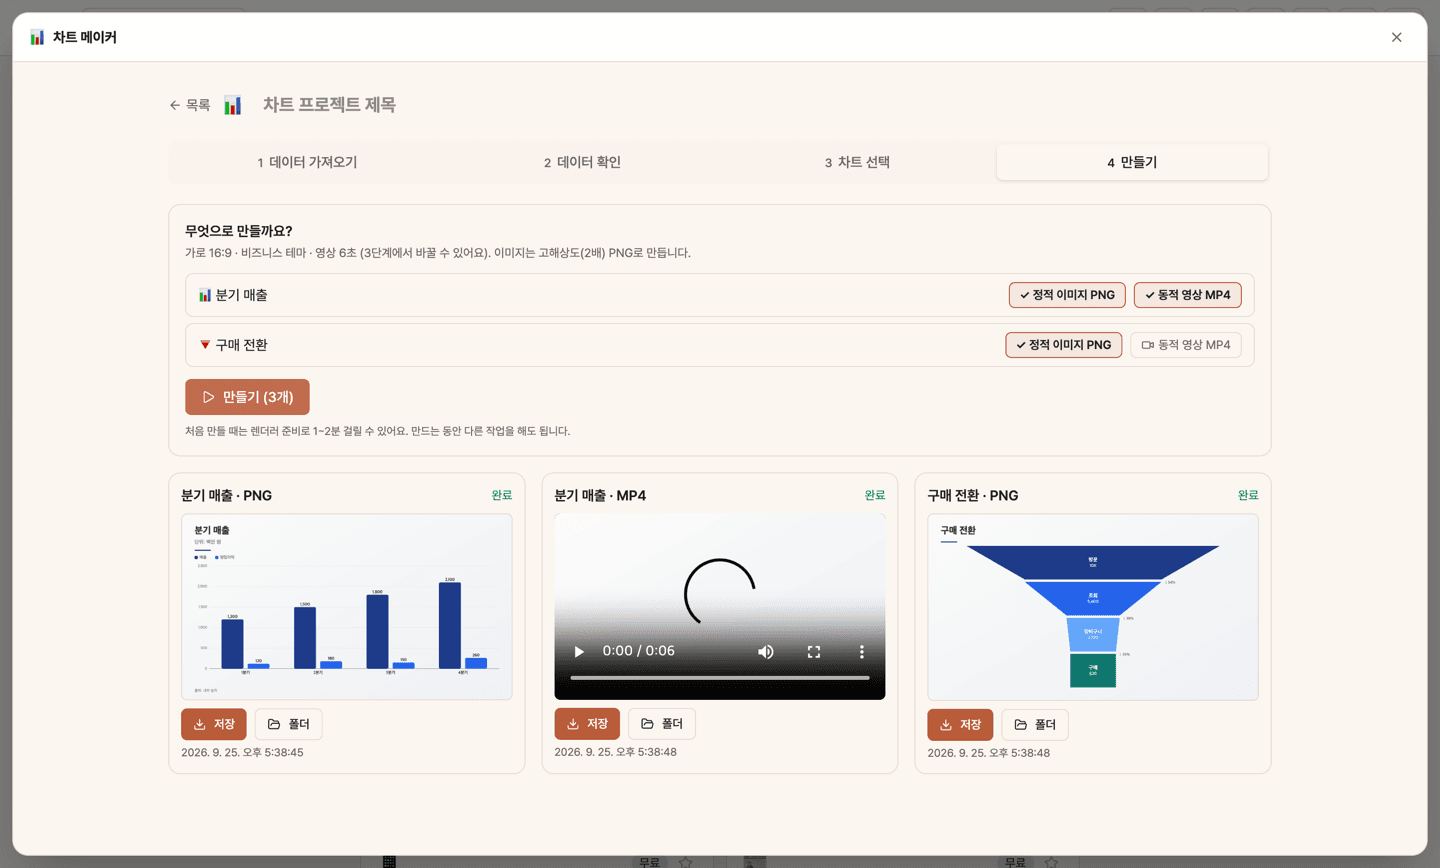Click 완료 status on 분기 매출 · PNG card
This screenshot has height=868, width=1440.
point(502,495)
